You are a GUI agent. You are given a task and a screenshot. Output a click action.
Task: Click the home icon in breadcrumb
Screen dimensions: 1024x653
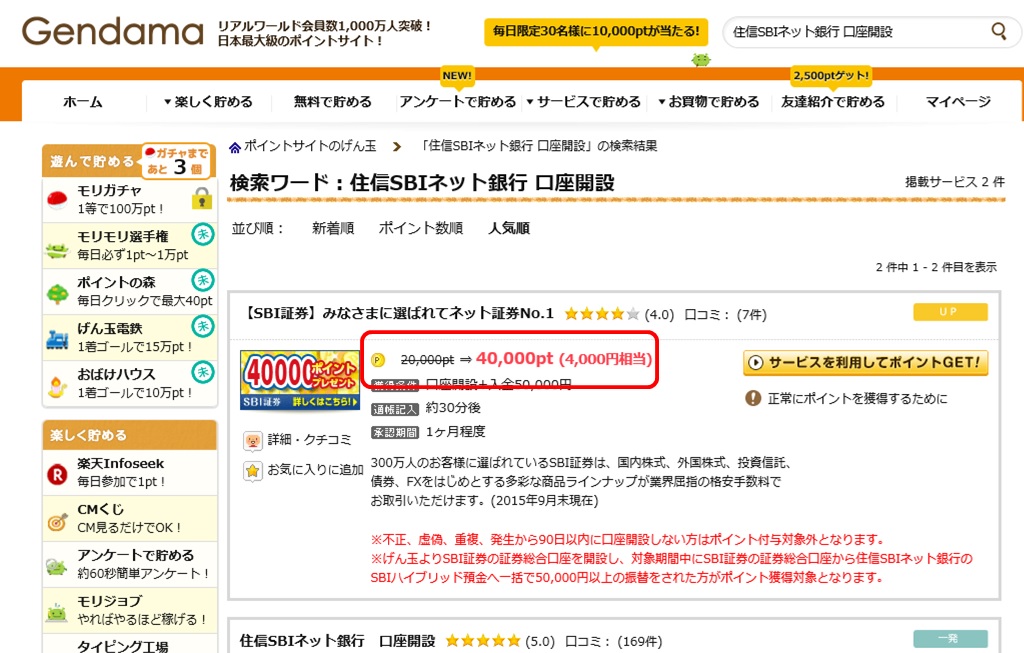click(235, 148)
